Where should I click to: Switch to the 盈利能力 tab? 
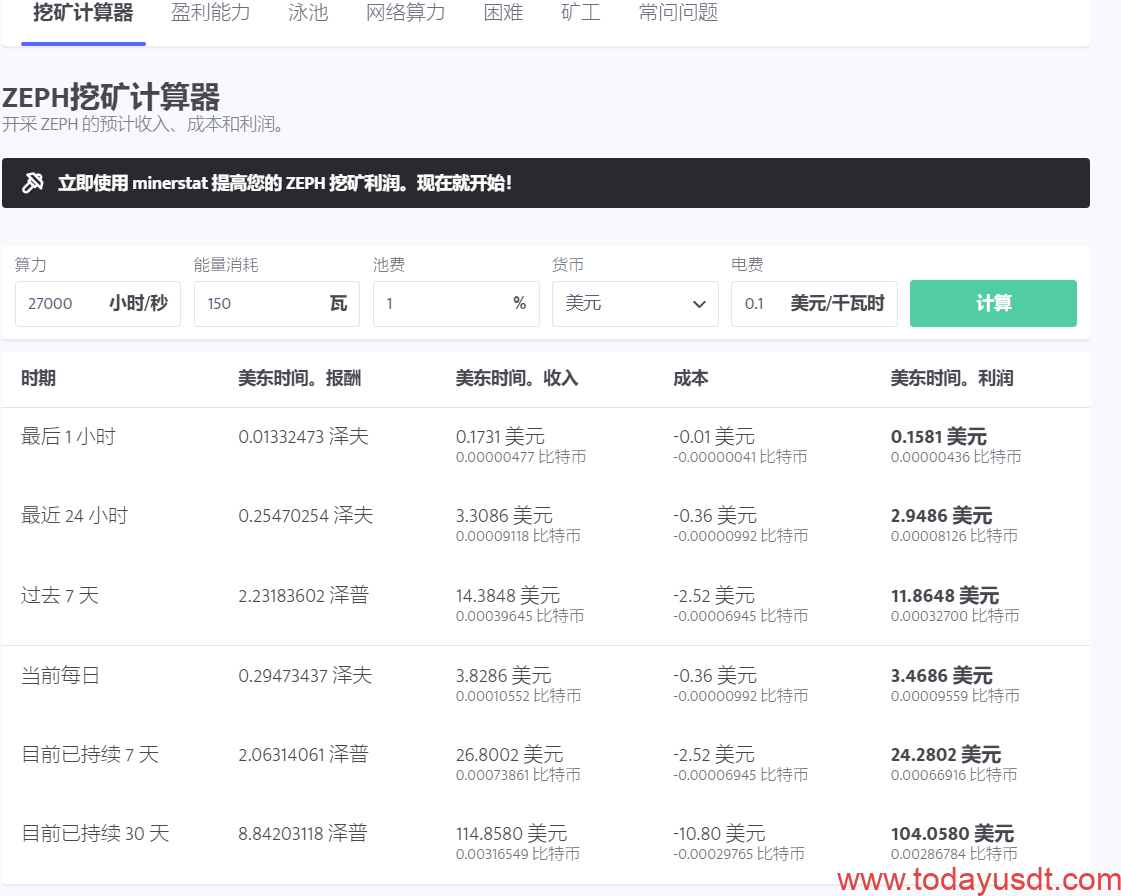point(210,14)
